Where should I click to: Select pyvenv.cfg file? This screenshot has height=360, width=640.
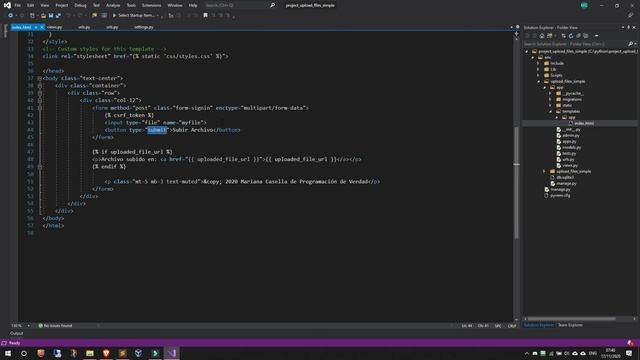(x=560, y=196)
